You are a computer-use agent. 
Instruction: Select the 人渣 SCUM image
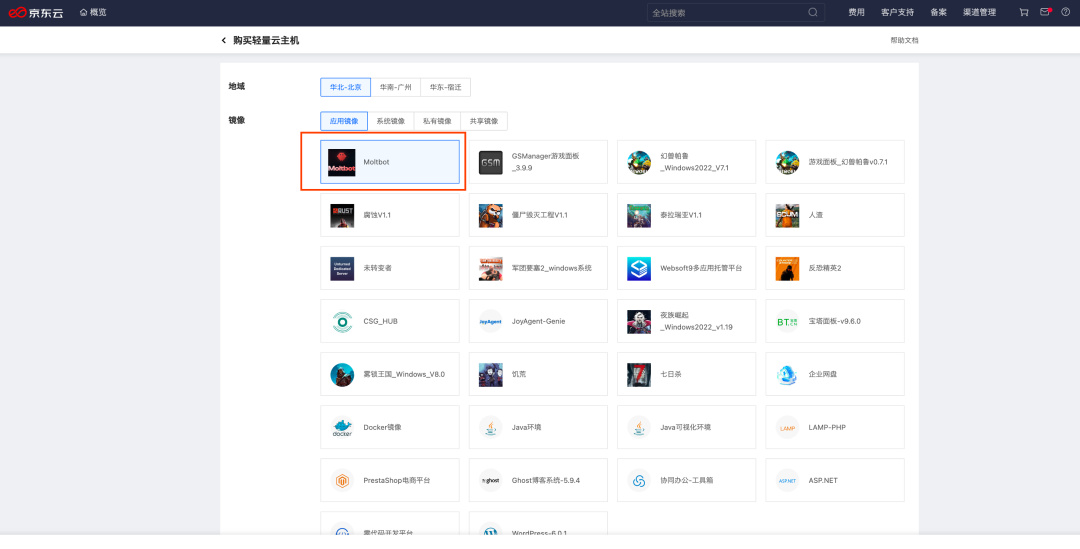click(835, 215)
